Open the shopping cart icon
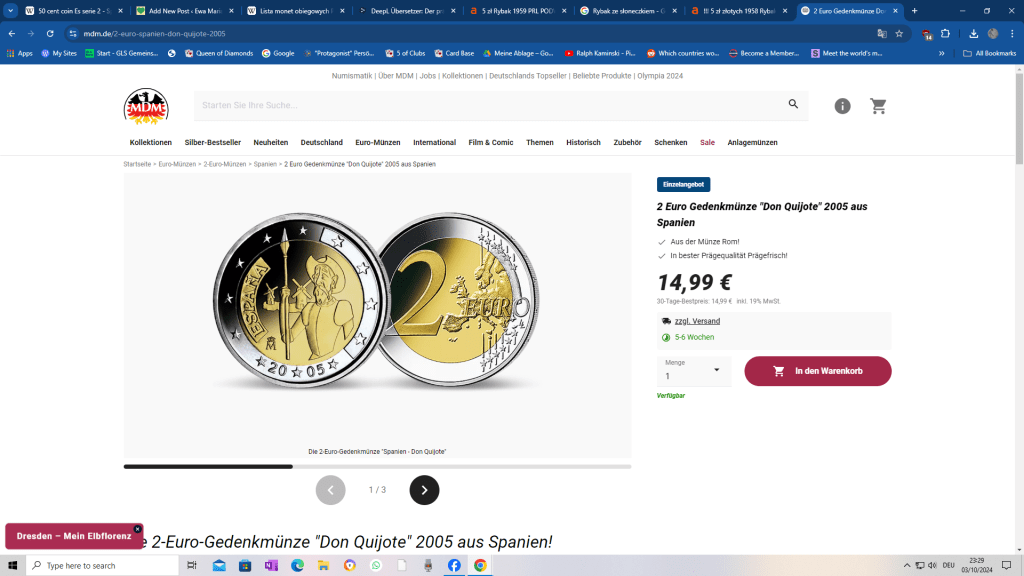The height and width of the screenshot is (576, 1024). [878, 106]
